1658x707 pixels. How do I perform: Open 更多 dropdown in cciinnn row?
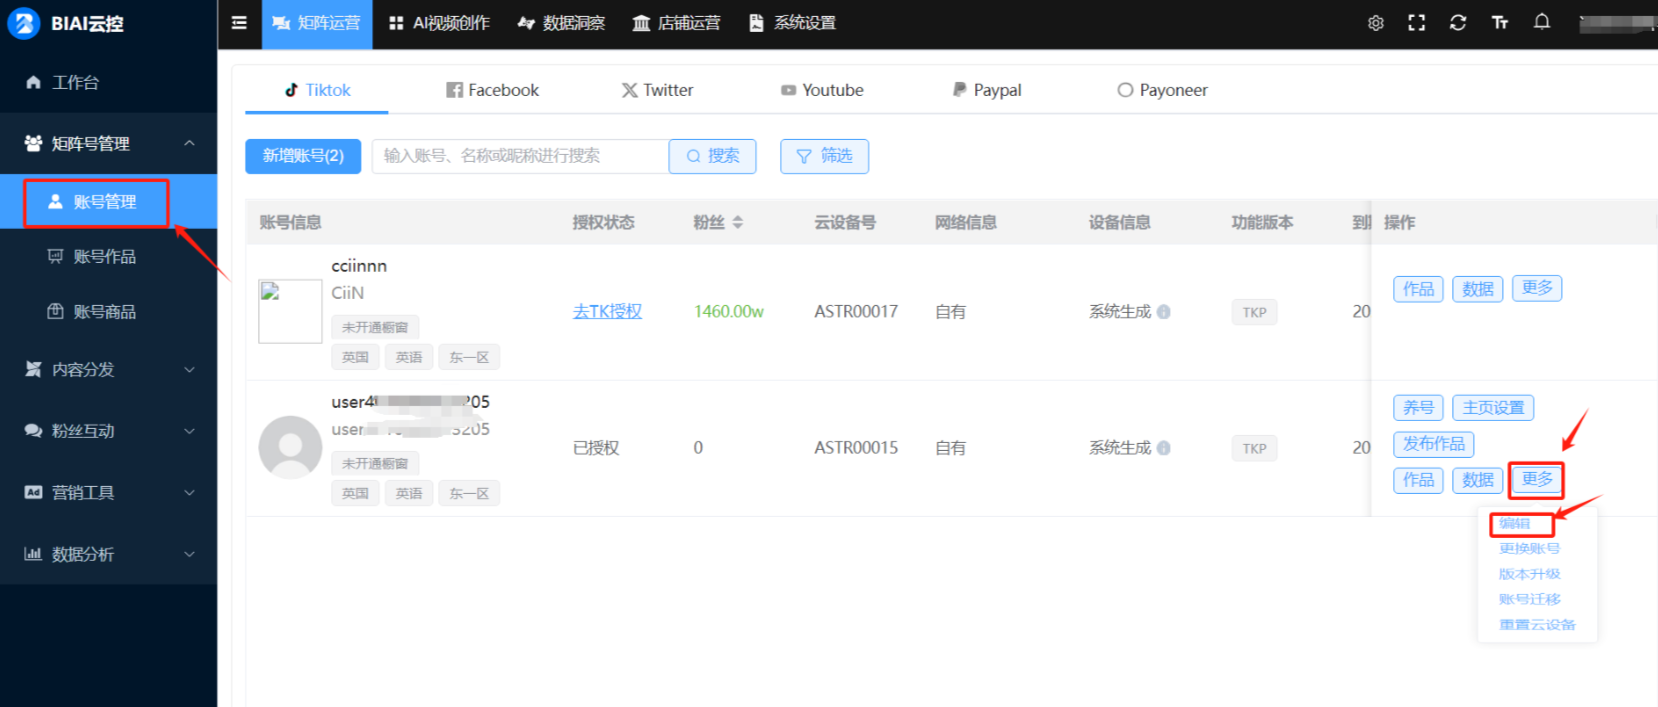(x=1537, y=288)
